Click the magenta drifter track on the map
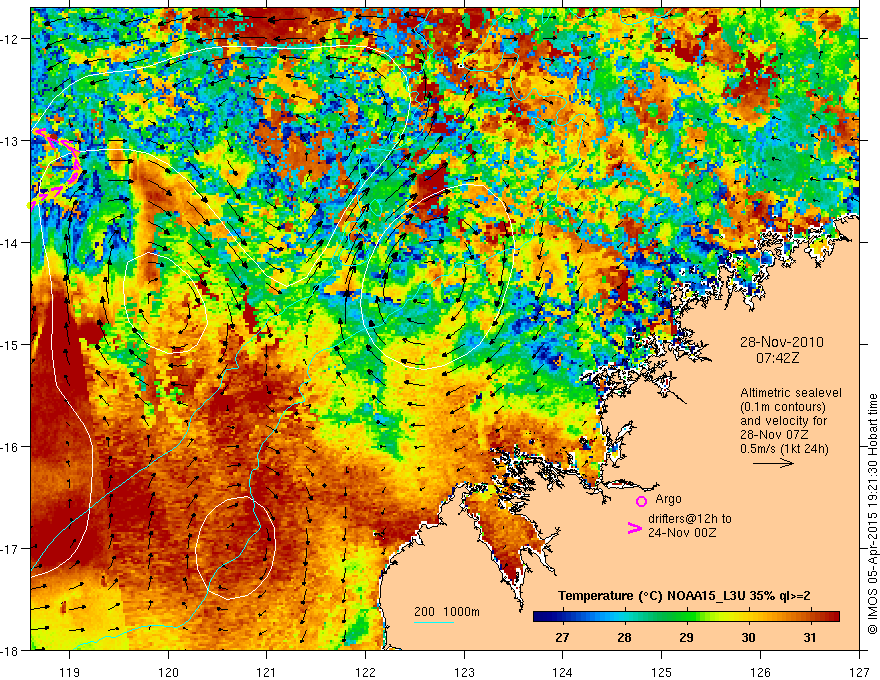 pos(56,167)
